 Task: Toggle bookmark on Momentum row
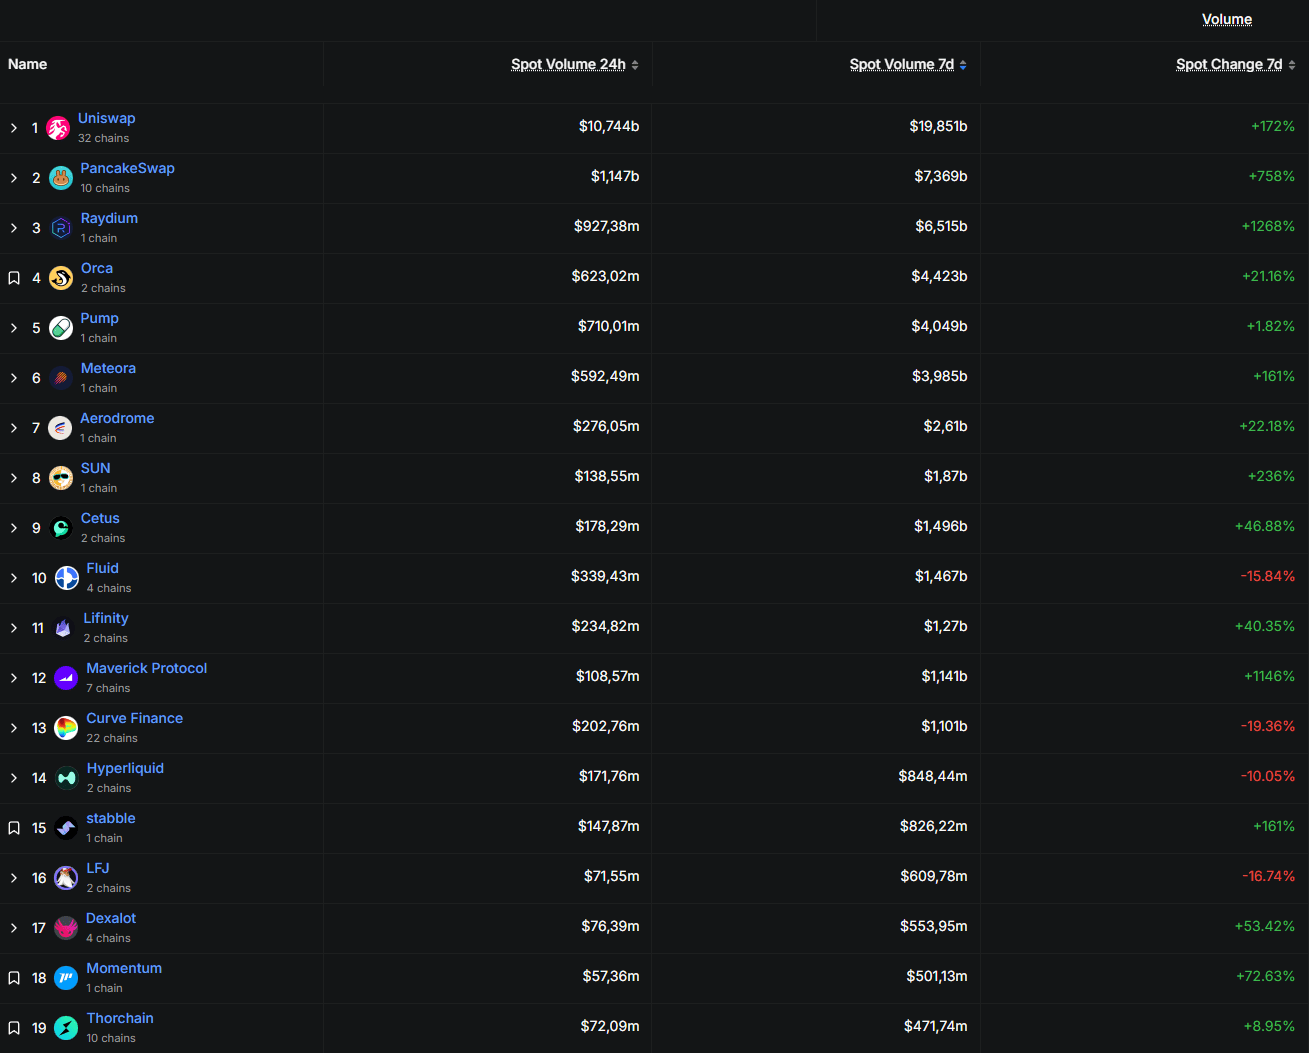click(14, 978)
